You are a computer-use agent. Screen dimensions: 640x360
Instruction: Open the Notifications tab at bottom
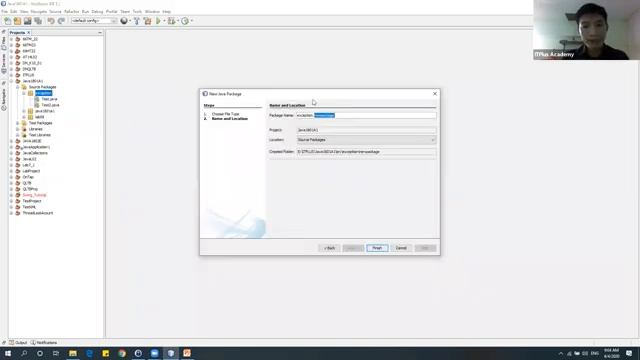[44, 342]
